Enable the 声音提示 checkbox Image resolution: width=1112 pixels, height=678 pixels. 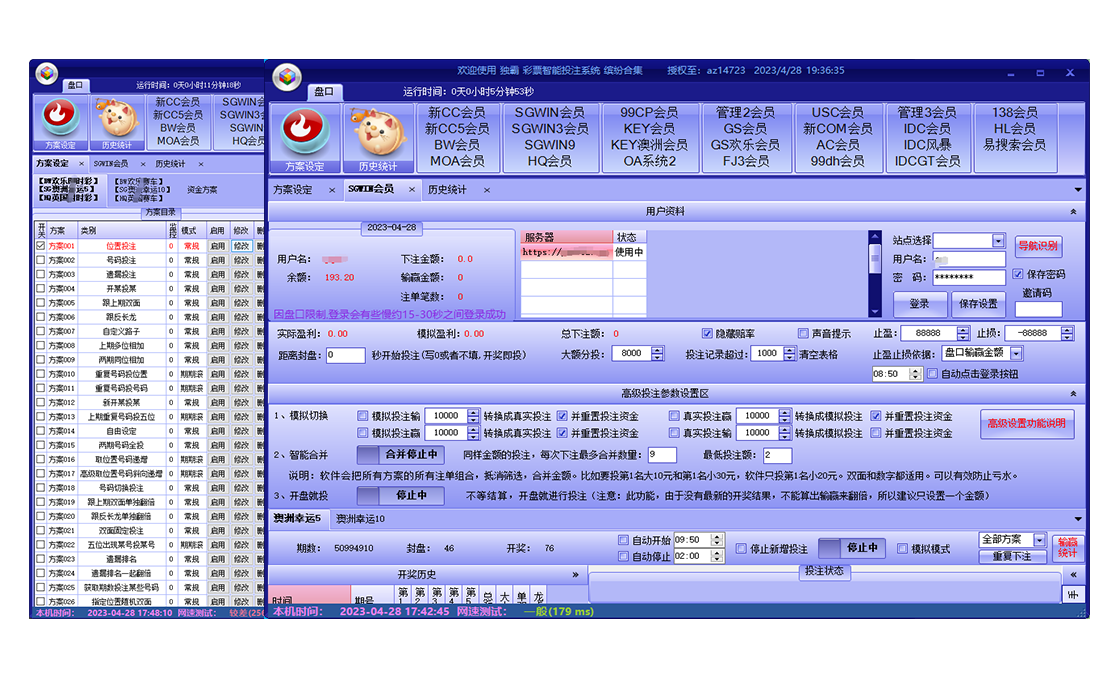(803, 334)
